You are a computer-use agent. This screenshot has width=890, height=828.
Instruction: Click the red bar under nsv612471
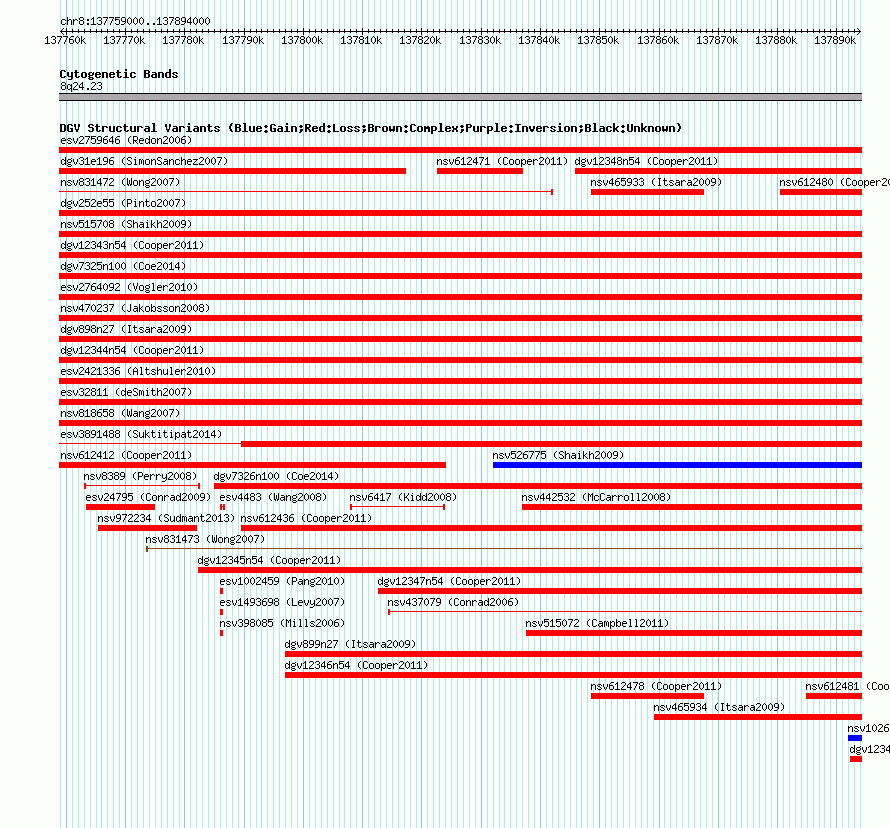(x=480, y=171)
